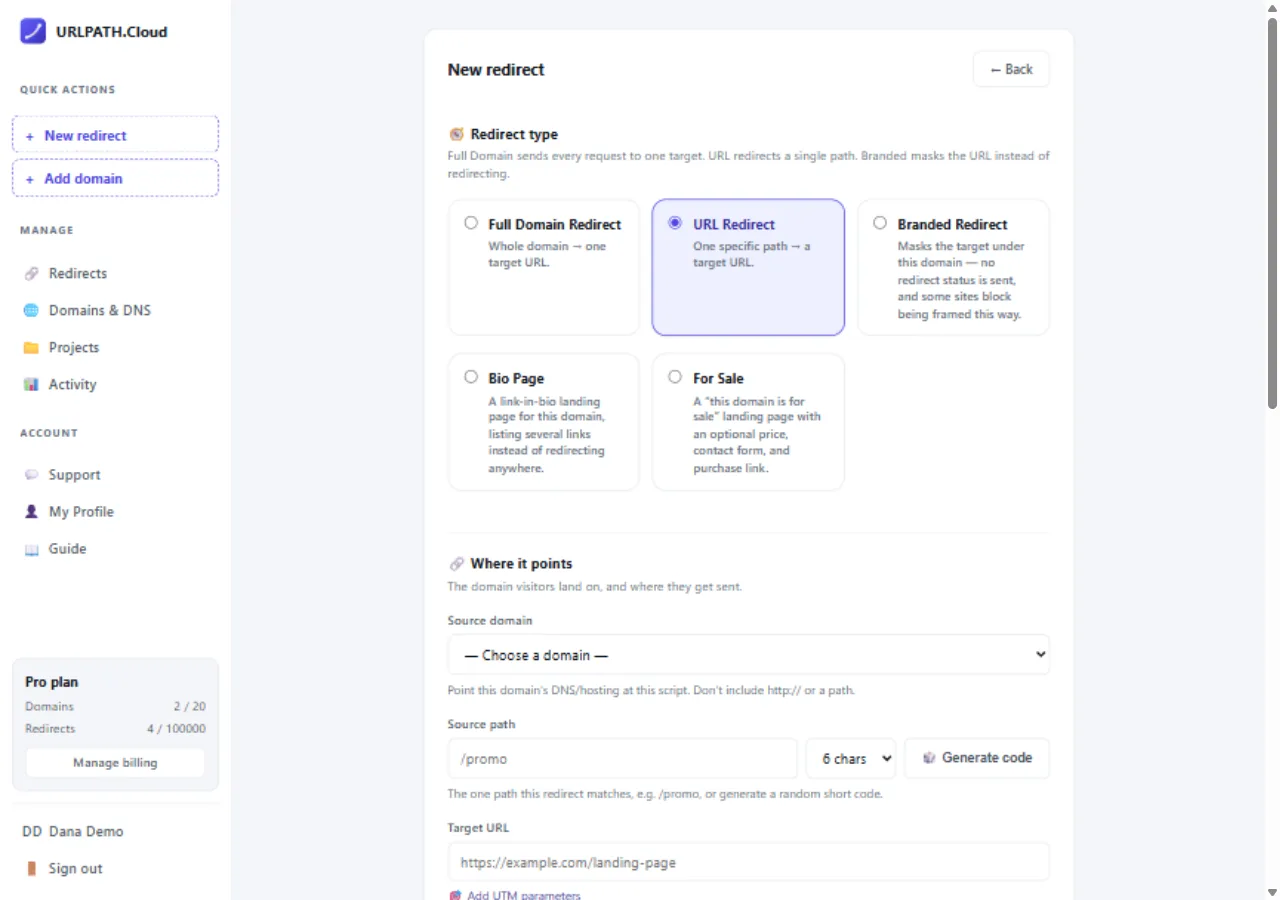
Task: Choose the Branded Redirect radio option
Action: [880, 223]
